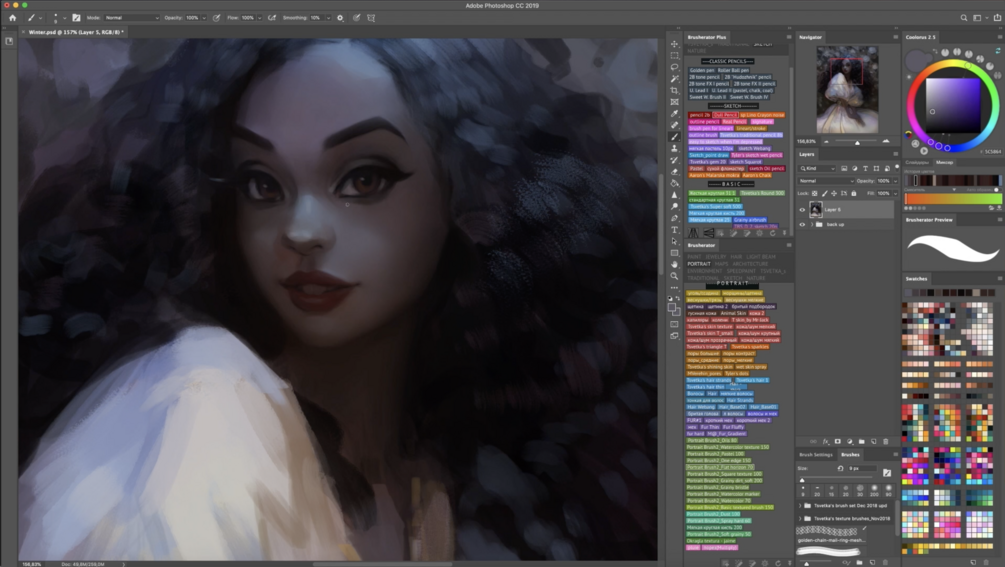Select the Winter.psd document tab
Image resolution: width=1005 pixels, height=567 pixels.
pos(74,32)
